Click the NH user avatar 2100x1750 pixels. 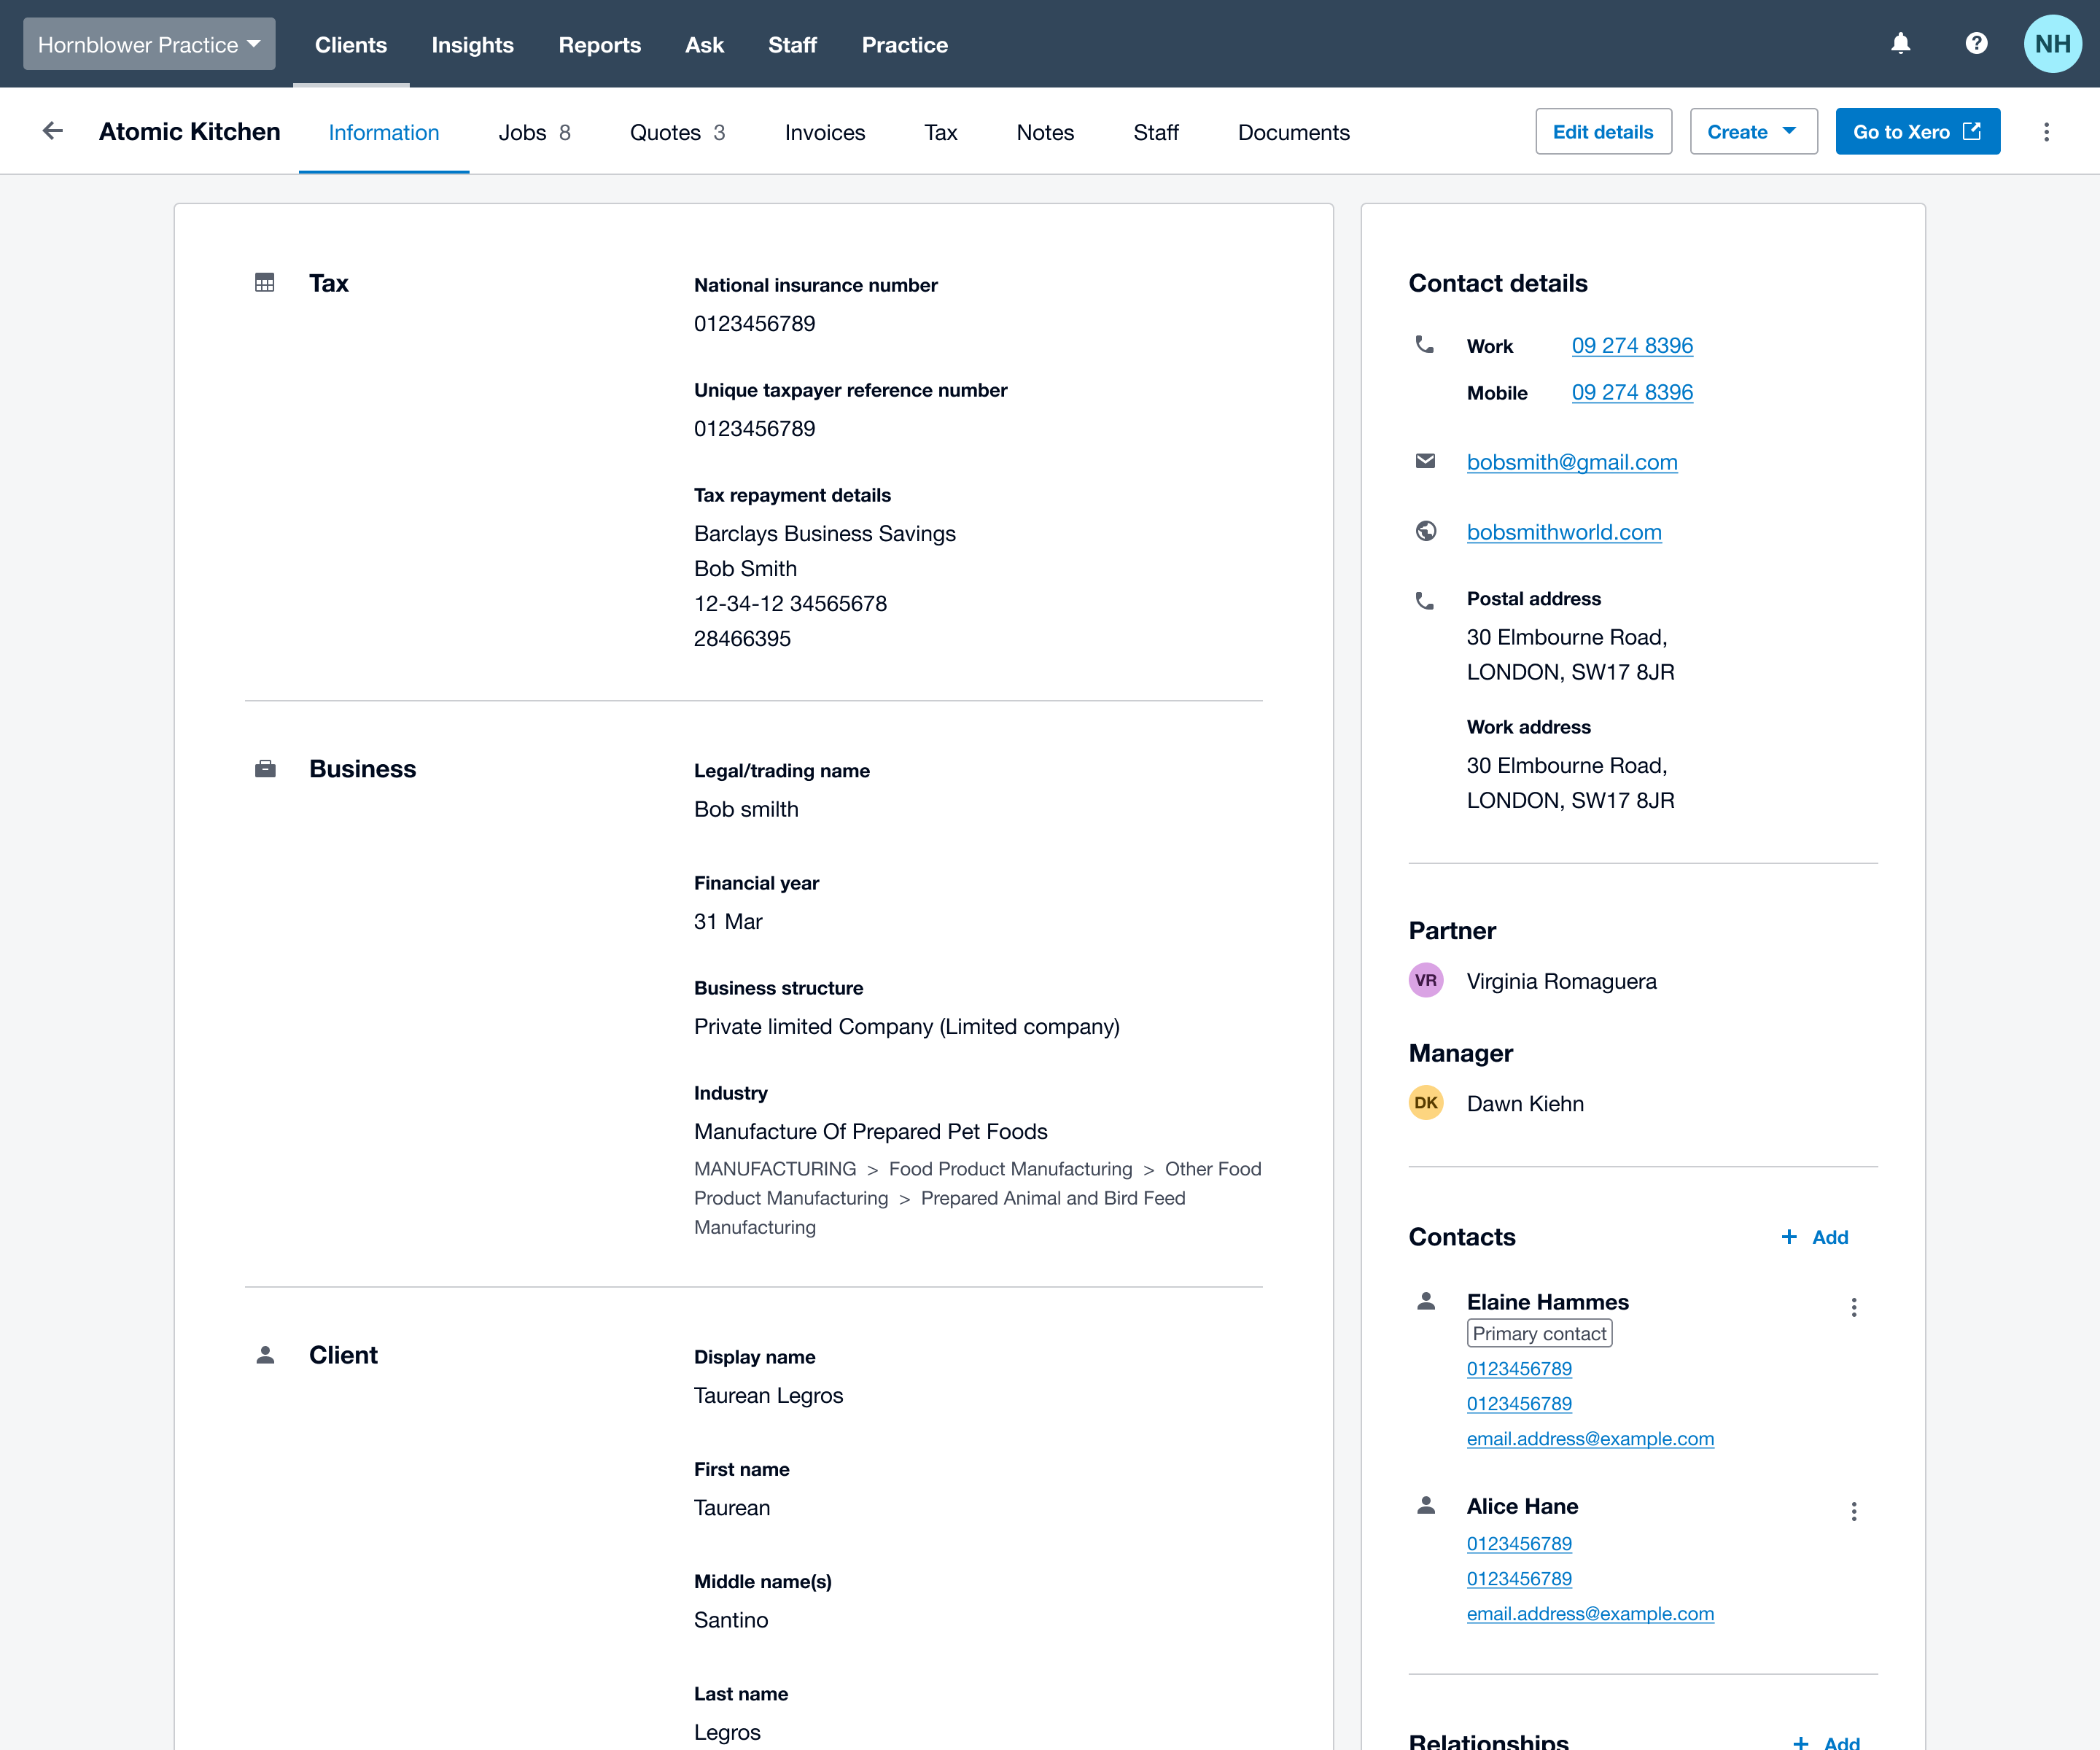pos(2052,44)
